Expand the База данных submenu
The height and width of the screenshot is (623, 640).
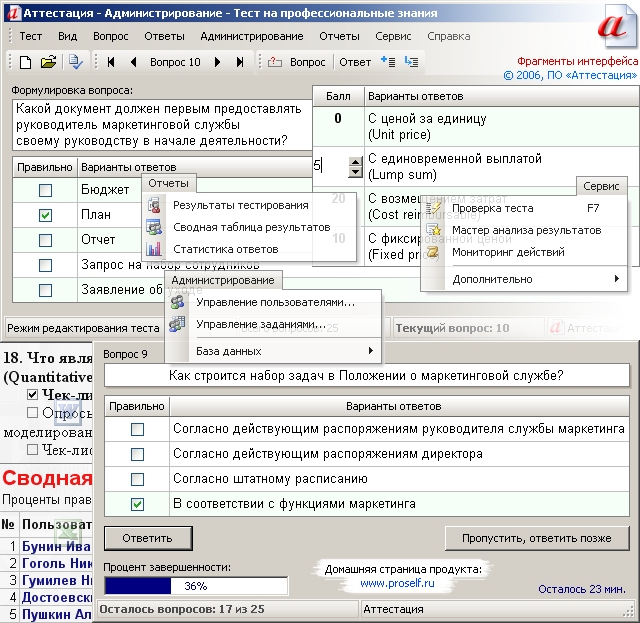point(371,351)
